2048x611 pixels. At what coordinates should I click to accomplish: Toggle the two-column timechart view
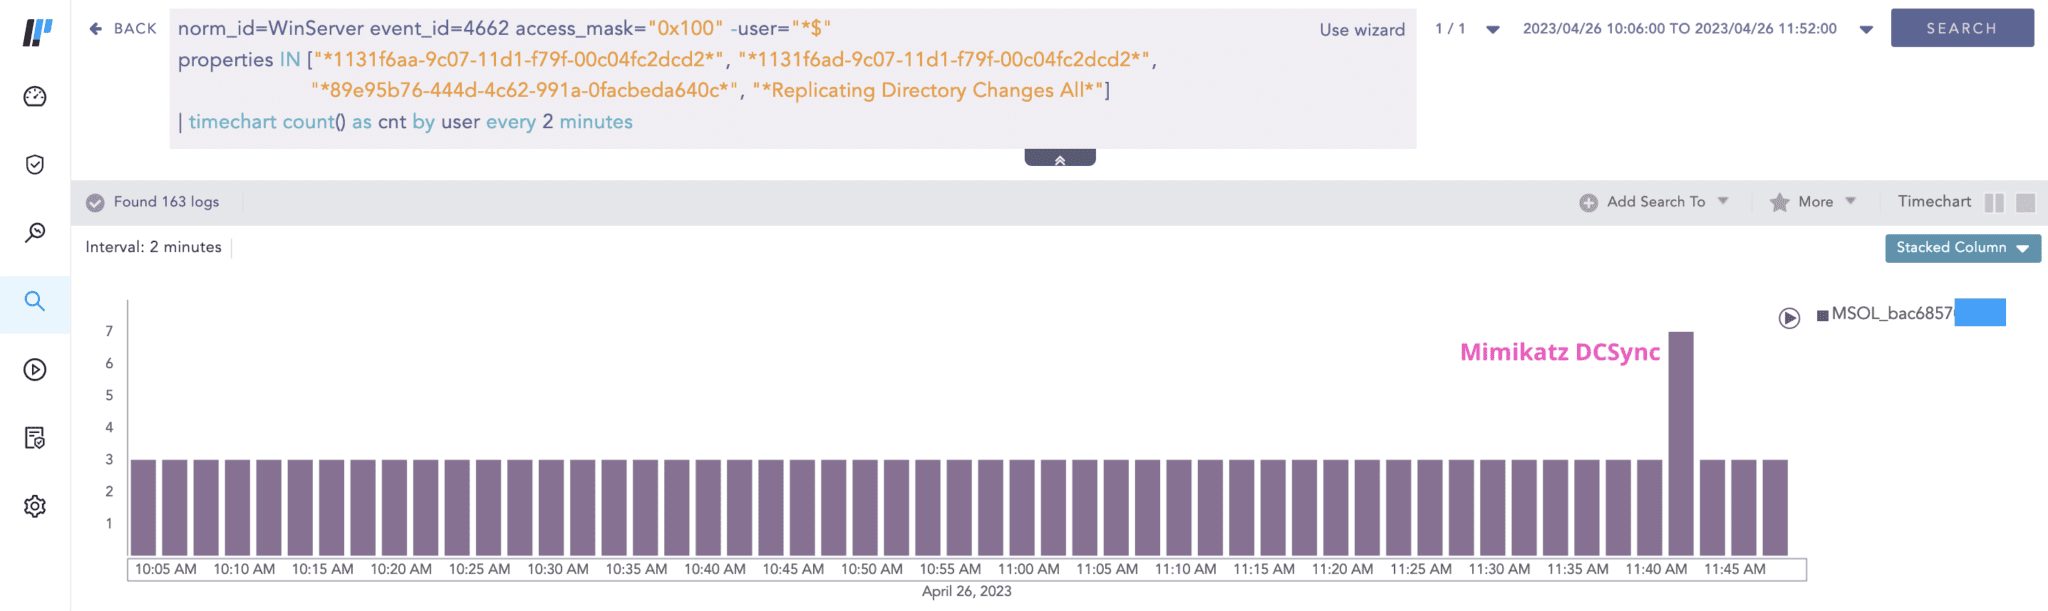[x=1994, y=203]
